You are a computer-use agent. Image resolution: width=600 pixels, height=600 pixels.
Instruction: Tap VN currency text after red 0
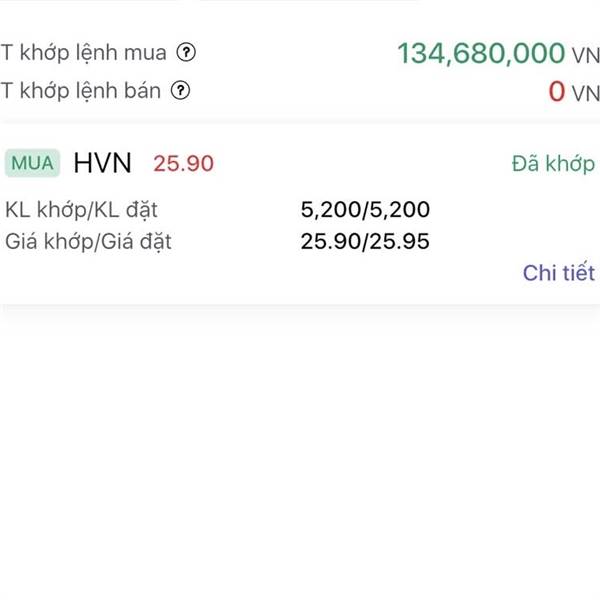(585, 93)
